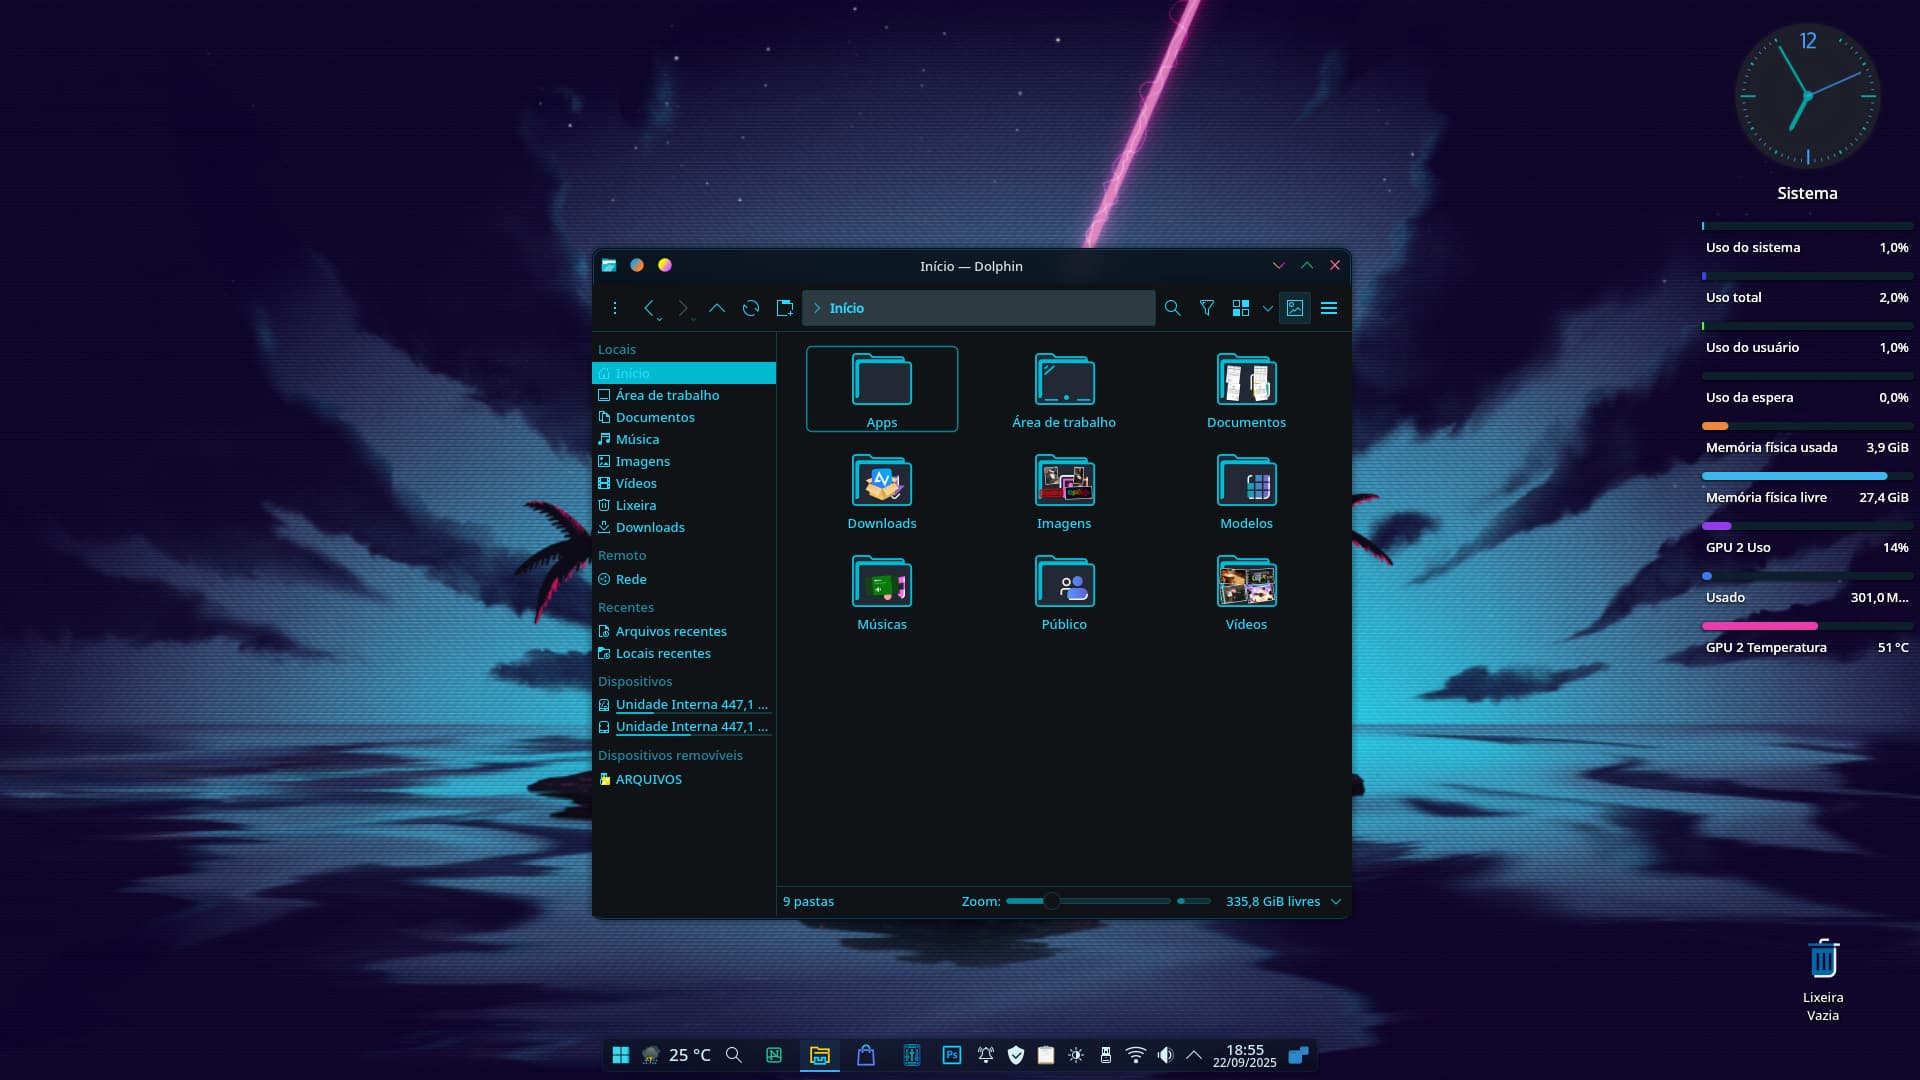Select Lixeira in the places panel
This screenshot has height=1080, width=1920.
coord(636,505)
